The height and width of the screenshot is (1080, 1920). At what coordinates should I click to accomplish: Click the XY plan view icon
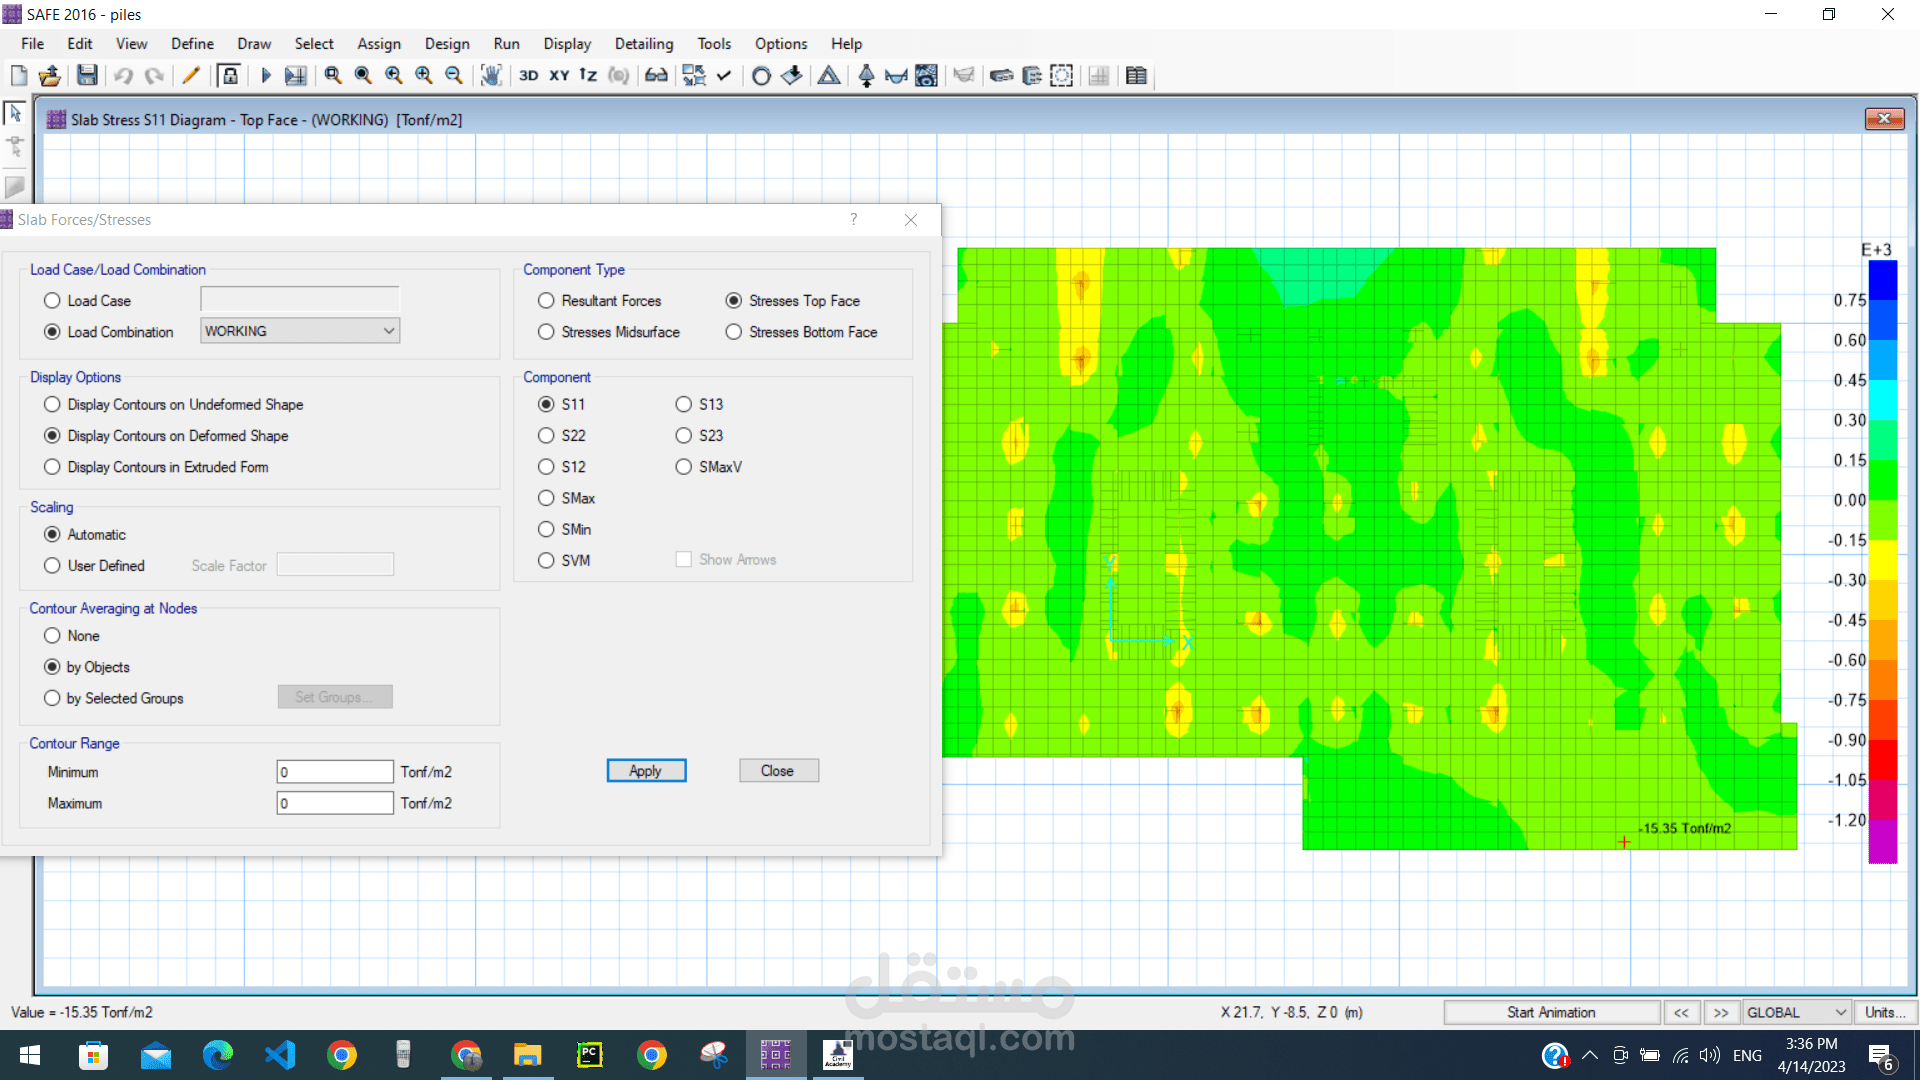(x=559, y=76)
